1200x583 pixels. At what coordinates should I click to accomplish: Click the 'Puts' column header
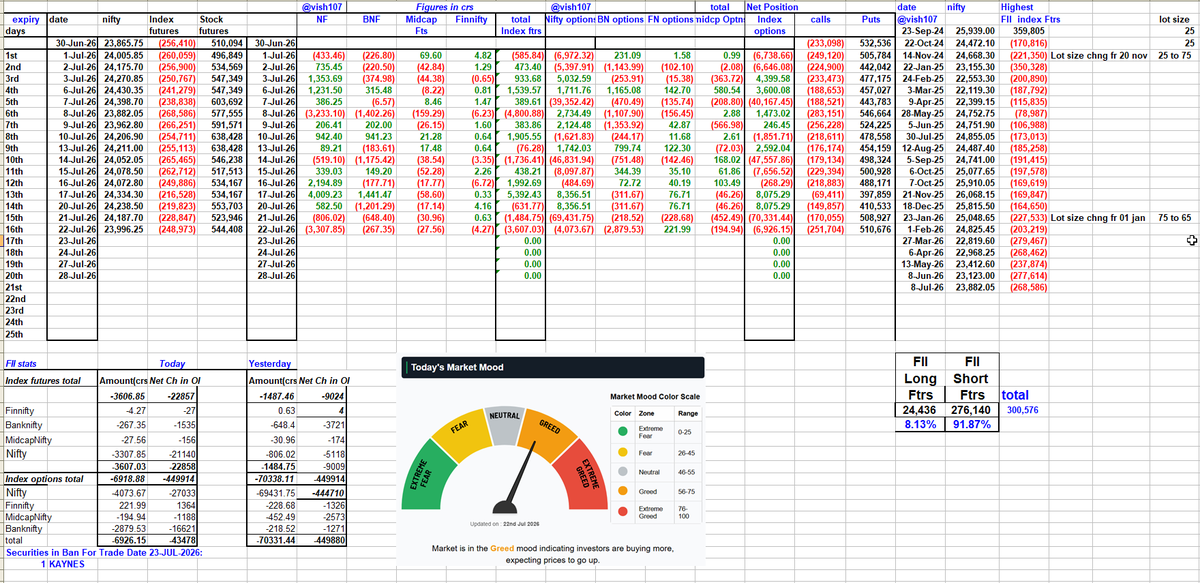tap(873, 19)
